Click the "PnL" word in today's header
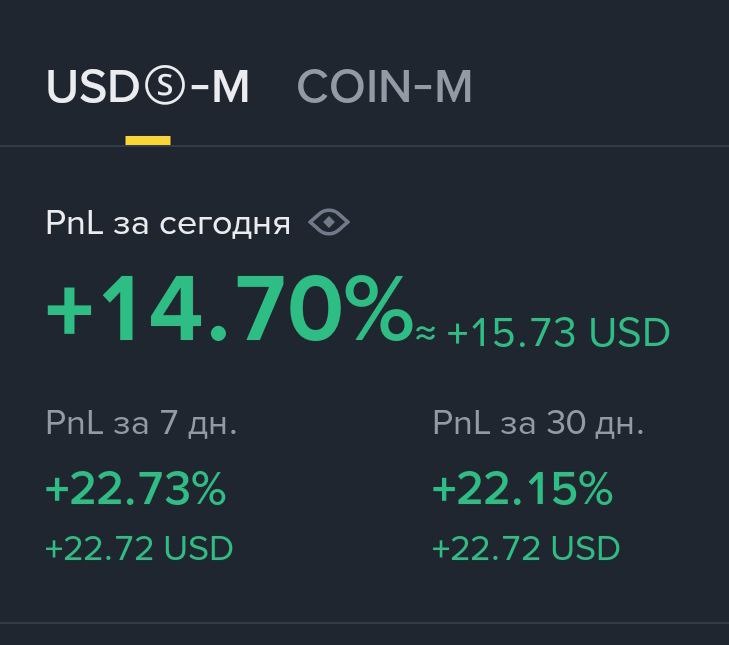 tap(75, 223)
